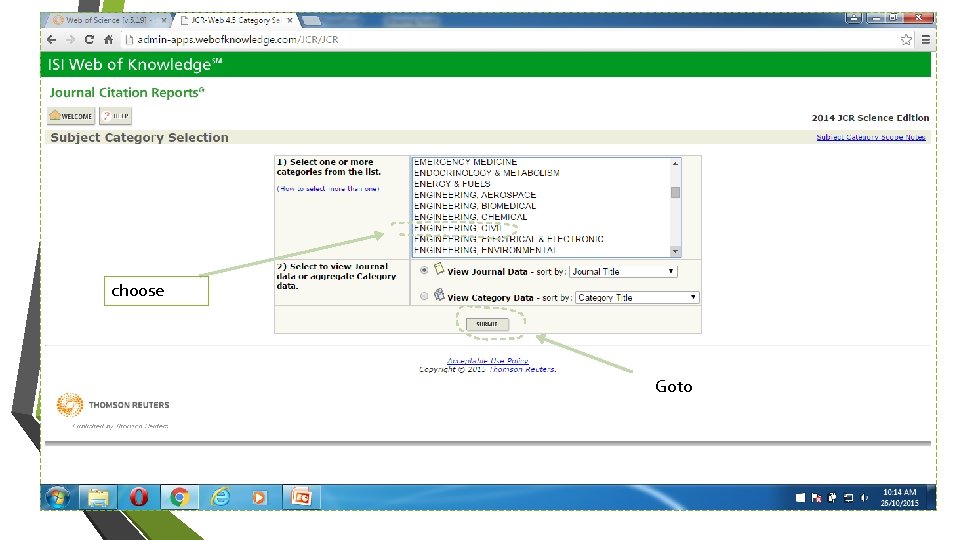Select ENDOCRINOLOGY & METABOLISM category
The height and width of the screenshot is (540, 960).
click(x=486, y=173)
